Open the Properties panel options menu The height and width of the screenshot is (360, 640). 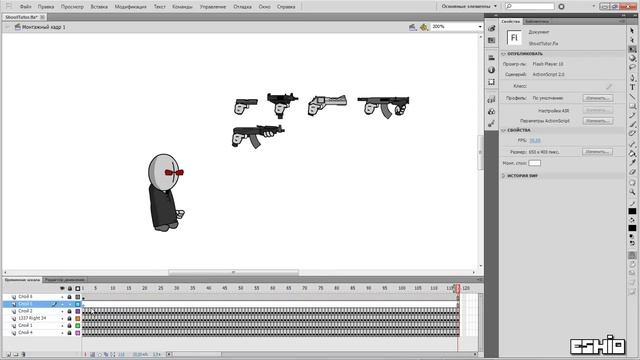pyautogui.click(x=622, y=21)
